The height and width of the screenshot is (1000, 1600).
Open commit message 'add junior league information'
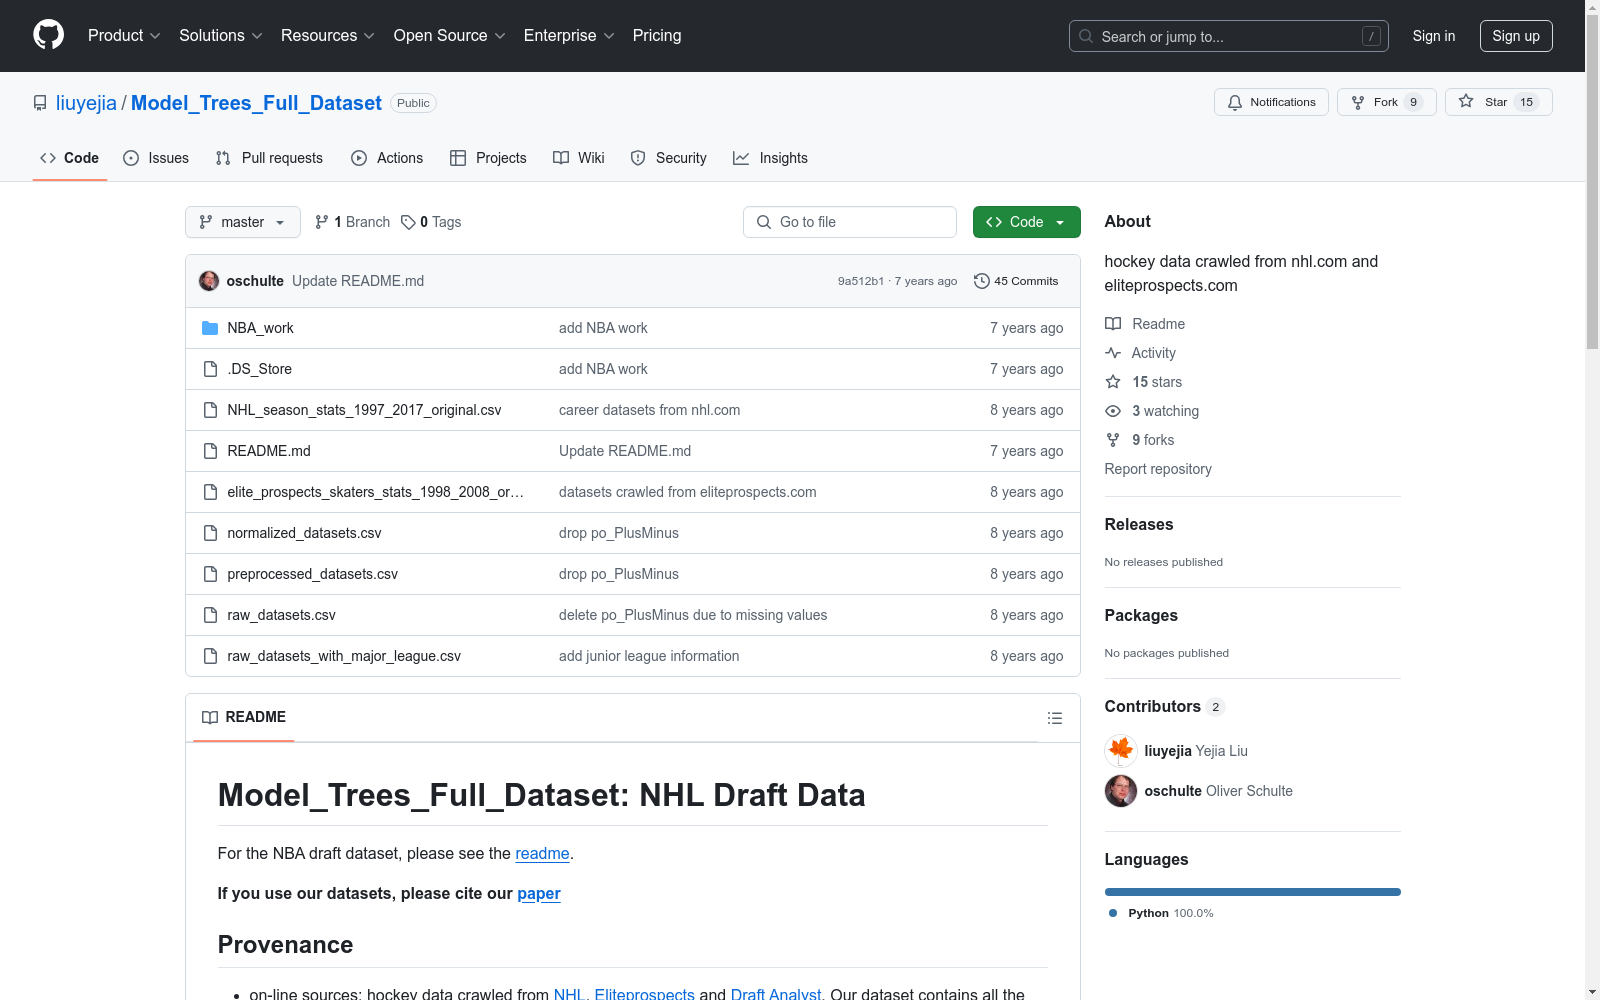pyautogui.click(x=649, y=656)
